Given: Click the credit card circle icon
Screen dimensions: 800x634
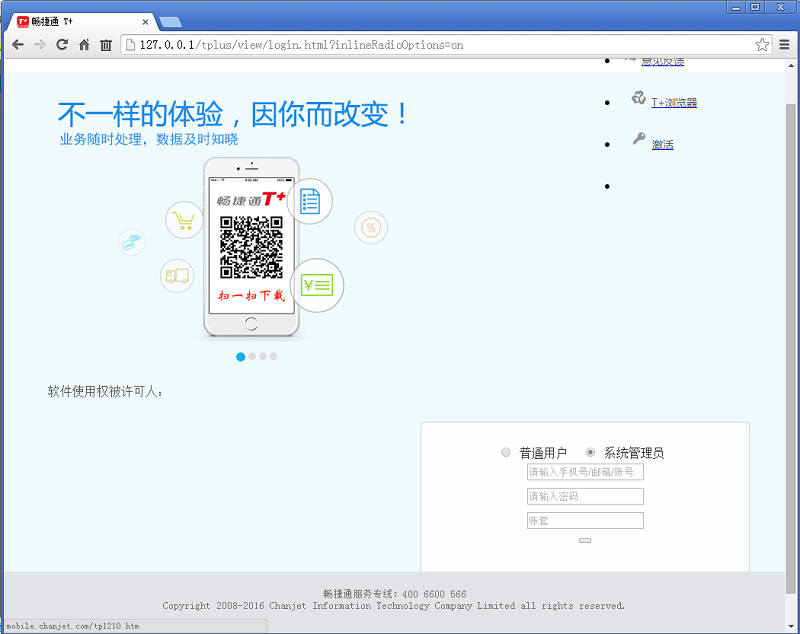Looking at the screenshot, I should click(132, 242).
